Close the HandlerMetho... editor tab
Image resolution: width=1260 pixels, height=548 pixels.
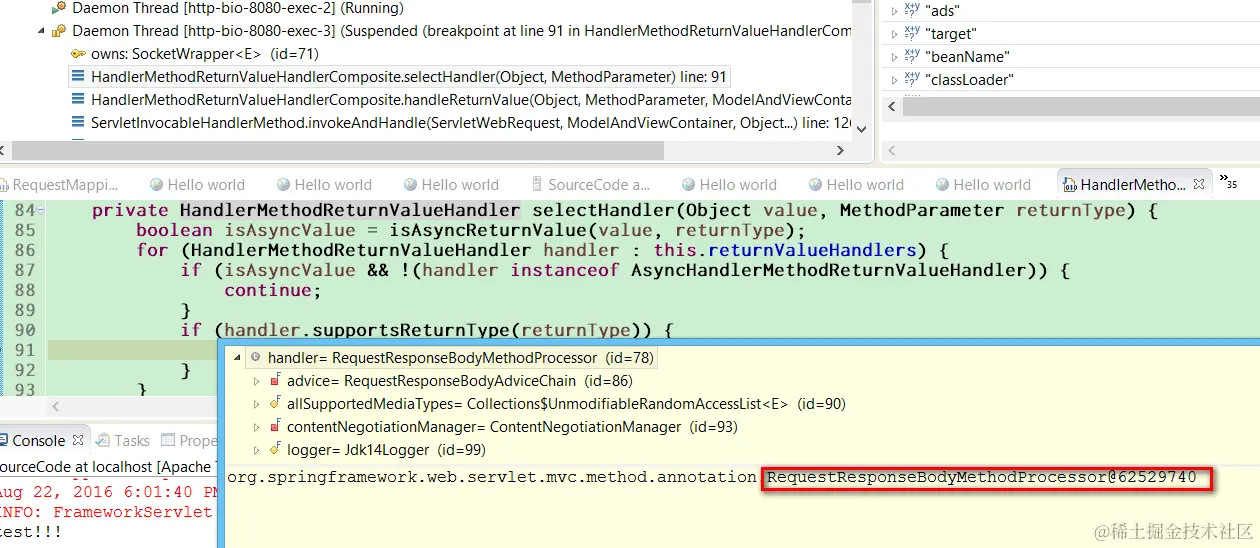click(1200, 184)
